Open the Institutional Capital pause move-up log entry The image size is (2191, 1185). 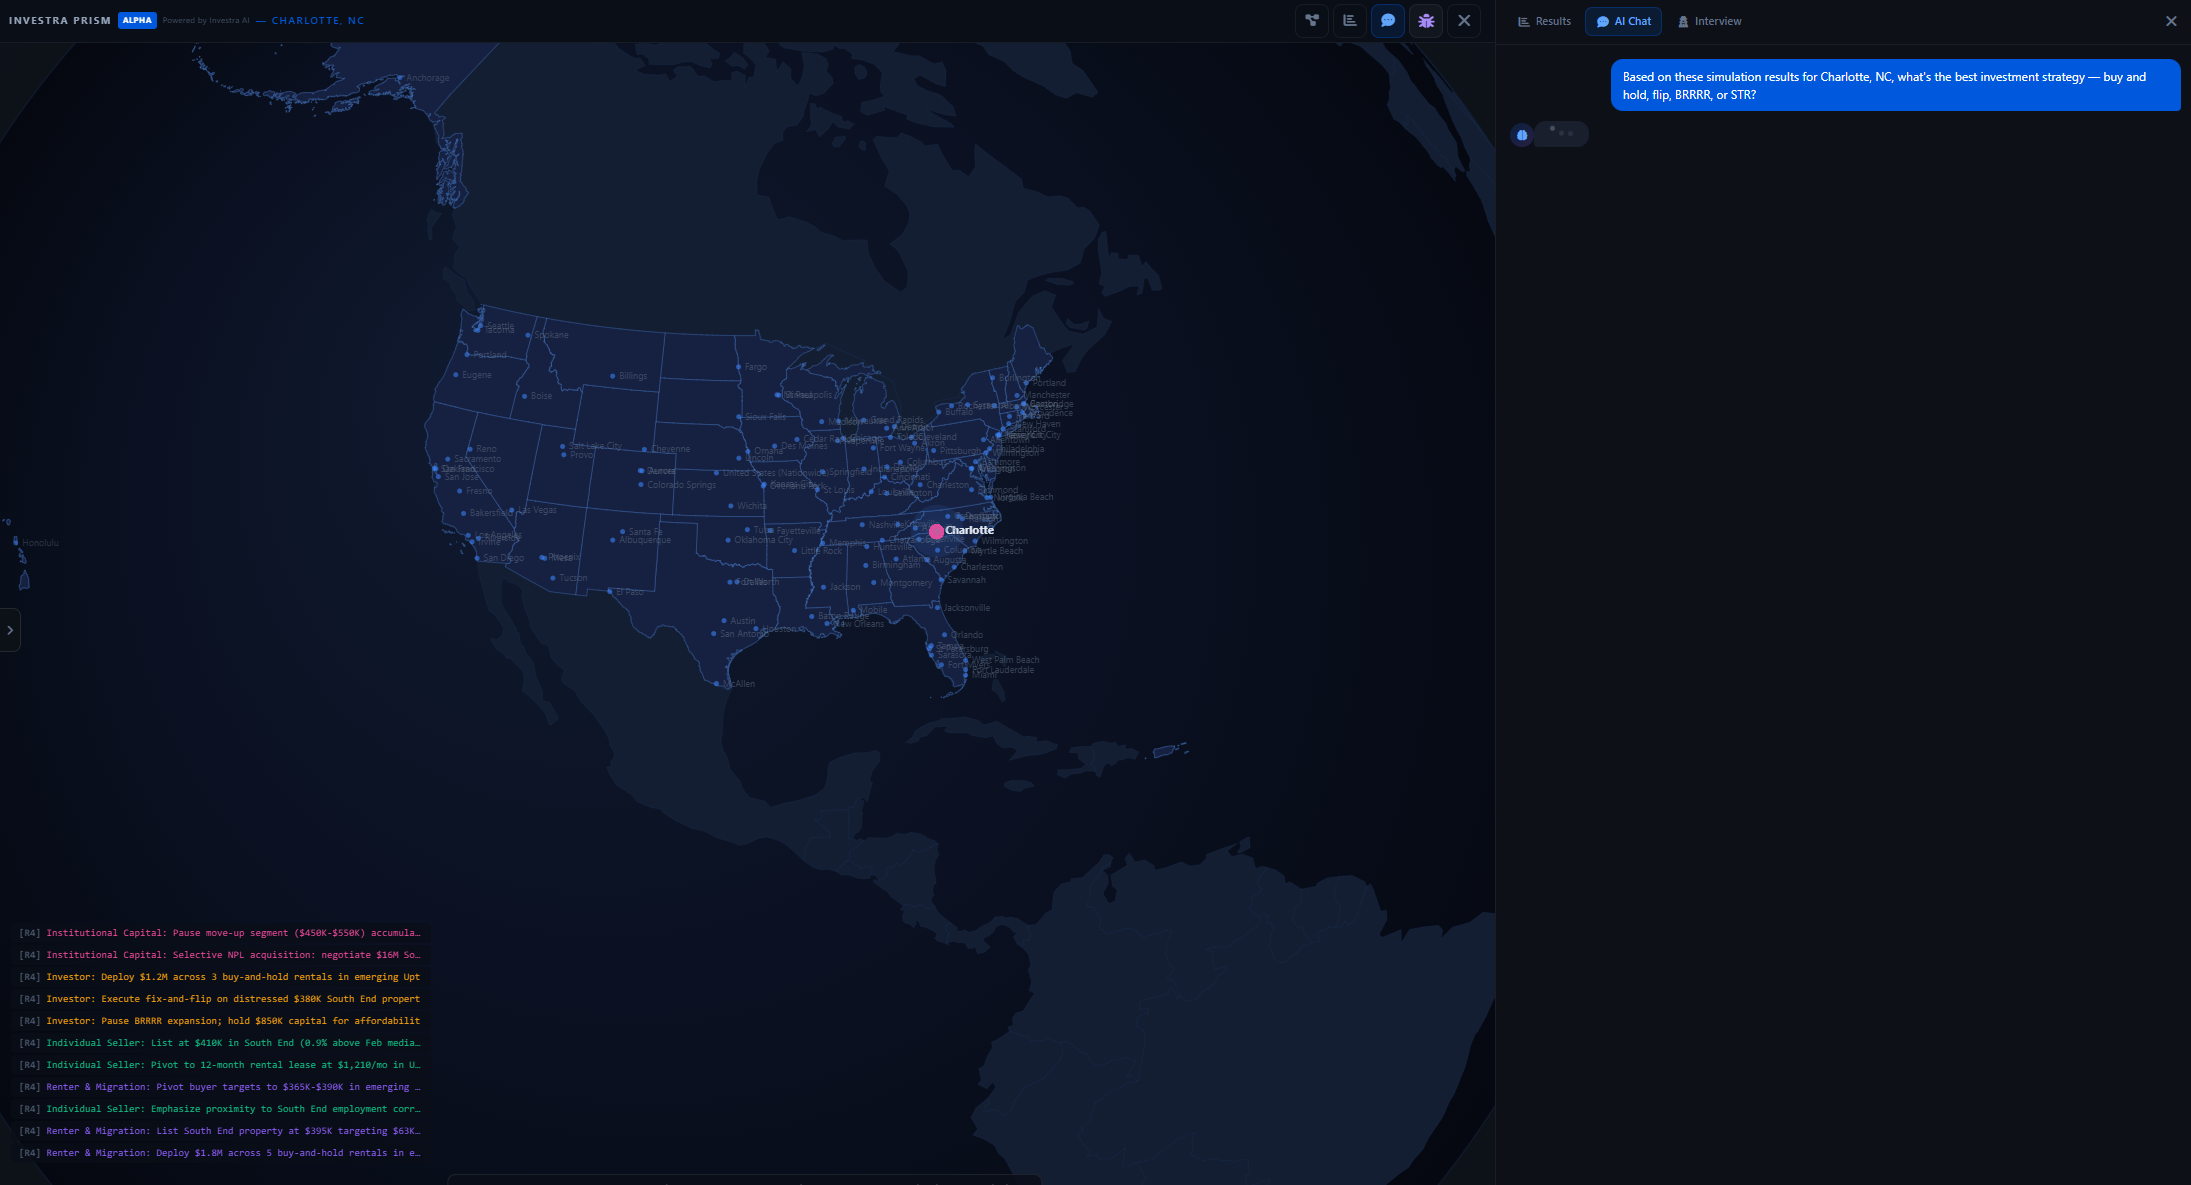click(x=220, y=933)
